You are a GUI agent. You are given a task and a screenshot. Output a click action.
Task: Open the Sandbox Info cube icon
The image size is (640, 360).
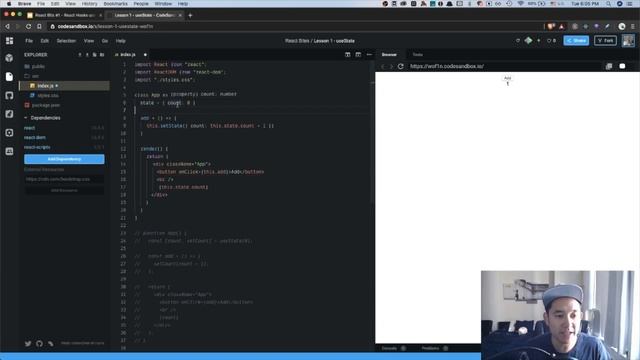[x=9, y=58]
